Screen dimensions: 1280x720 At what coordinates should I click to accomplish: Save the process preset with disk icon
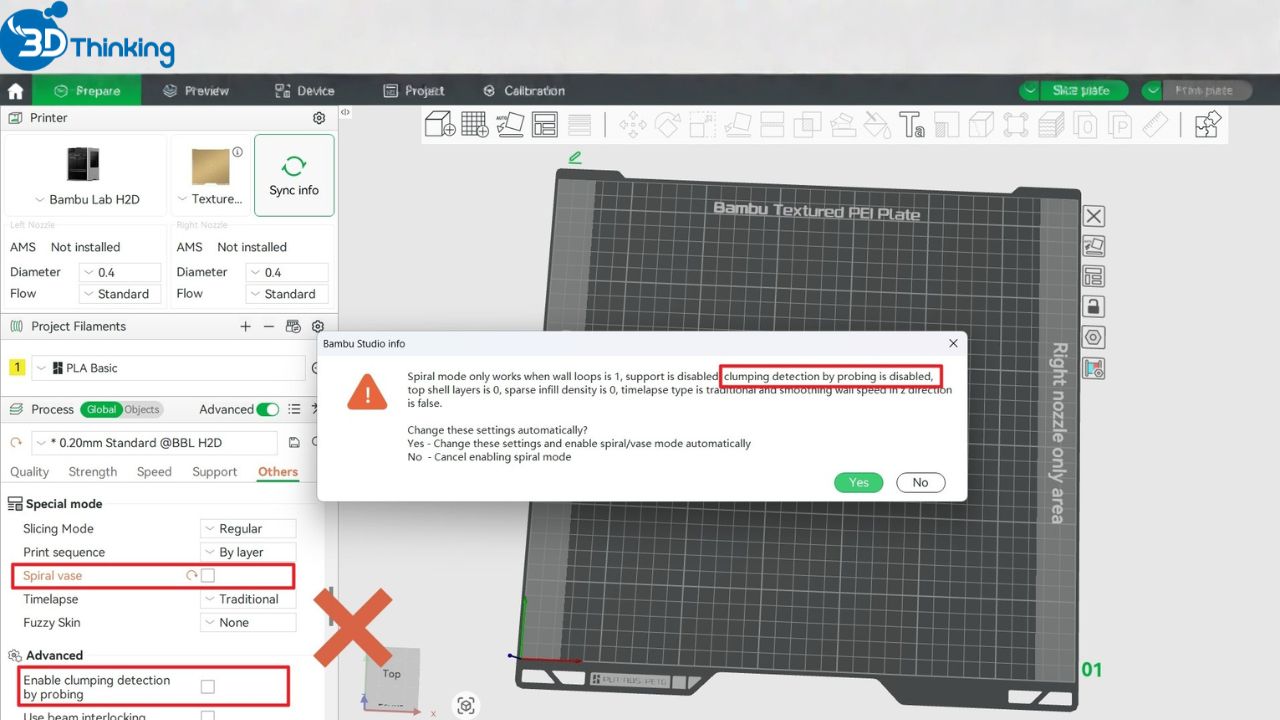(294, 442)
